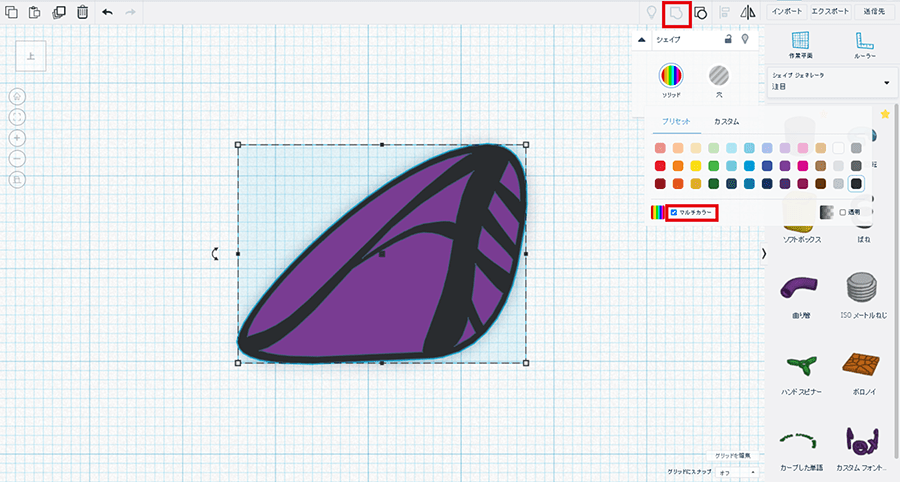
Task: Click the 送信先 button
Action: (x=874, y=11)
